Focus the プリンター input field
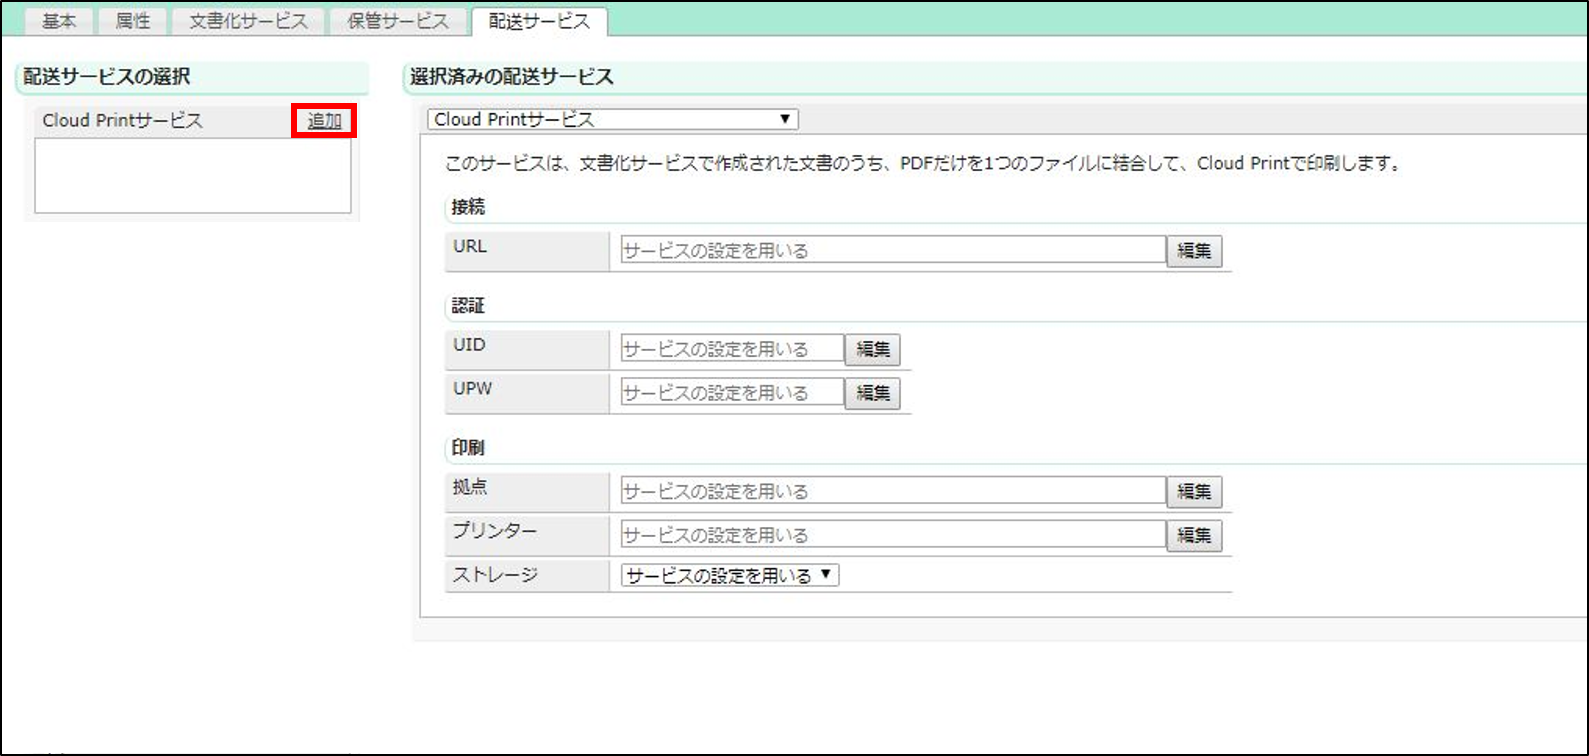This screenshot has height=756, width=1589. [x=892, y=535]
